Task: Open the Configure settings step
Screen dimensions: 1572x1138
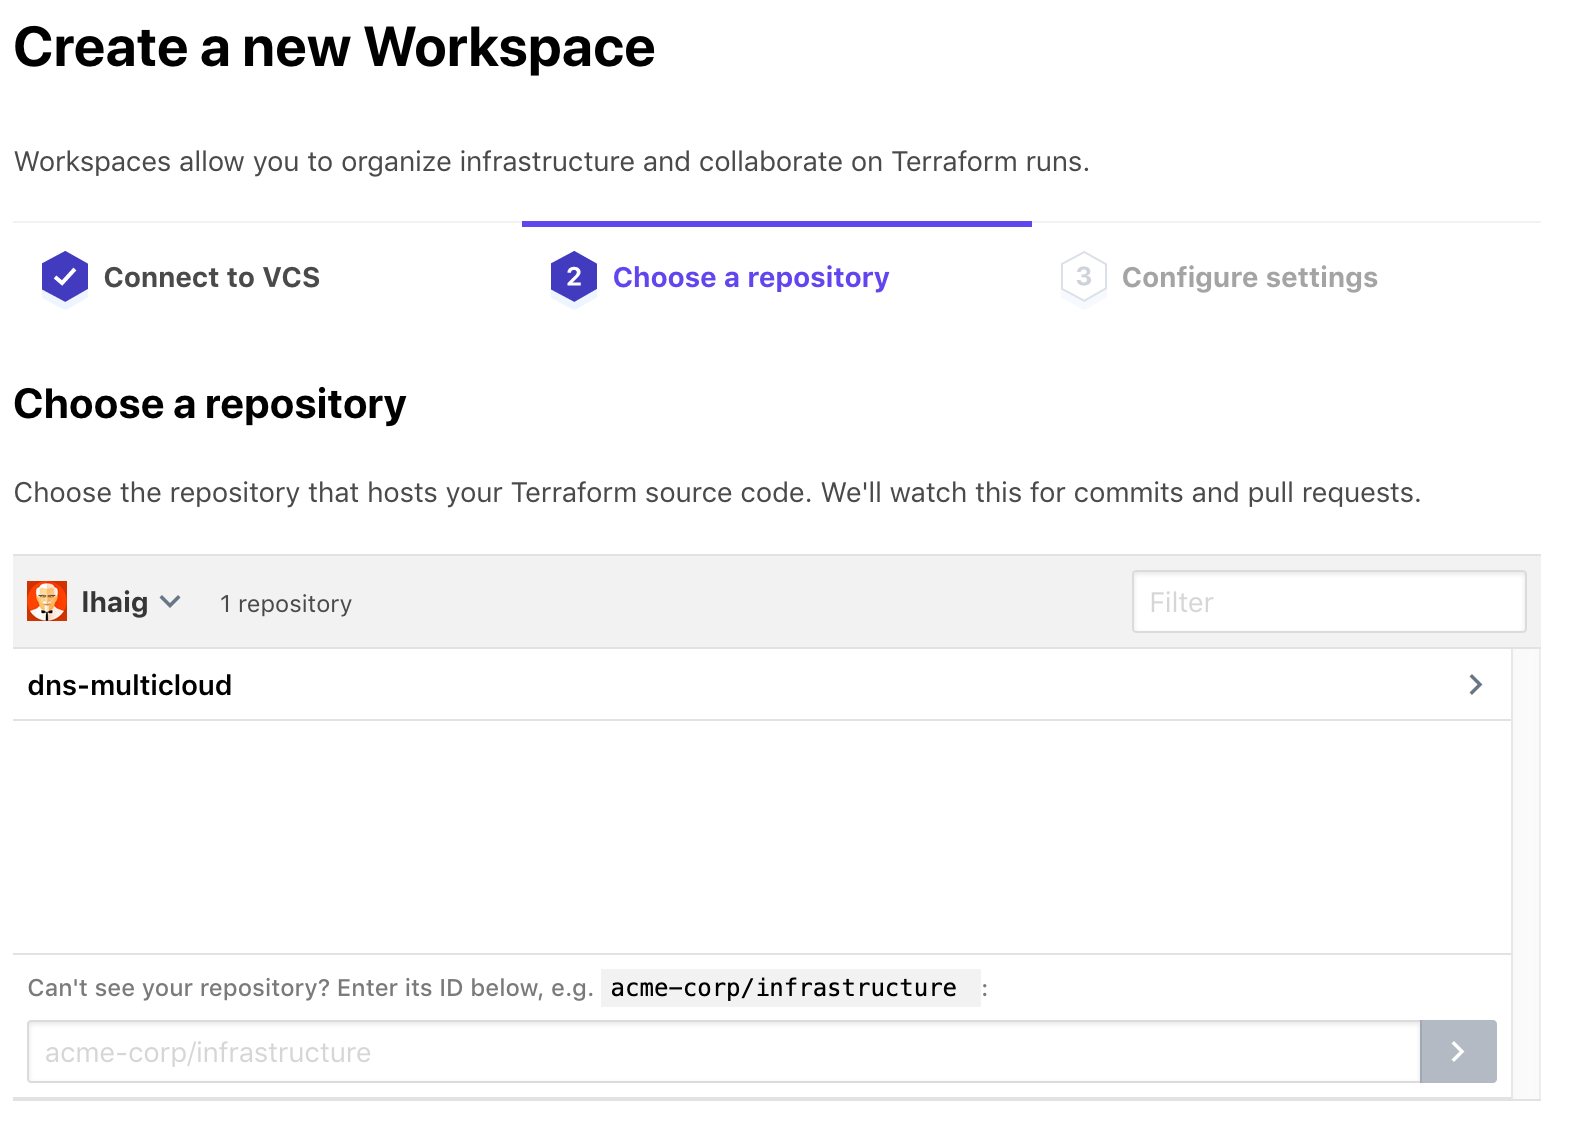Action: coord(1249,277)
